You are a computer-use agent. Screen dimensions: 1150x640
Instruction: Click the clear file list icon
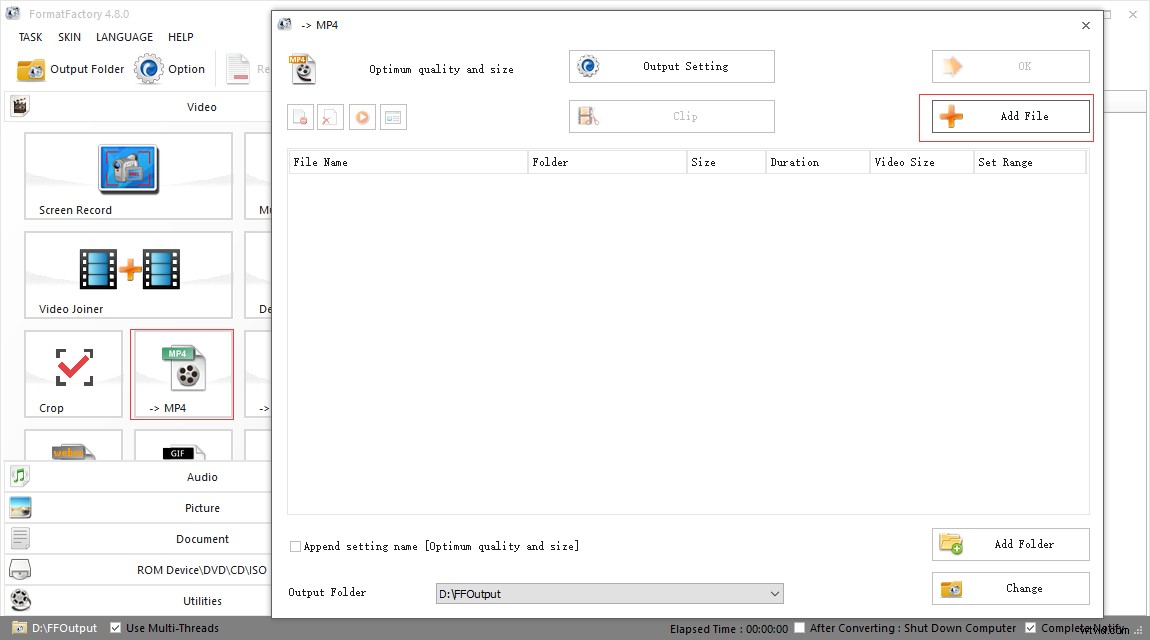(330, 116)
